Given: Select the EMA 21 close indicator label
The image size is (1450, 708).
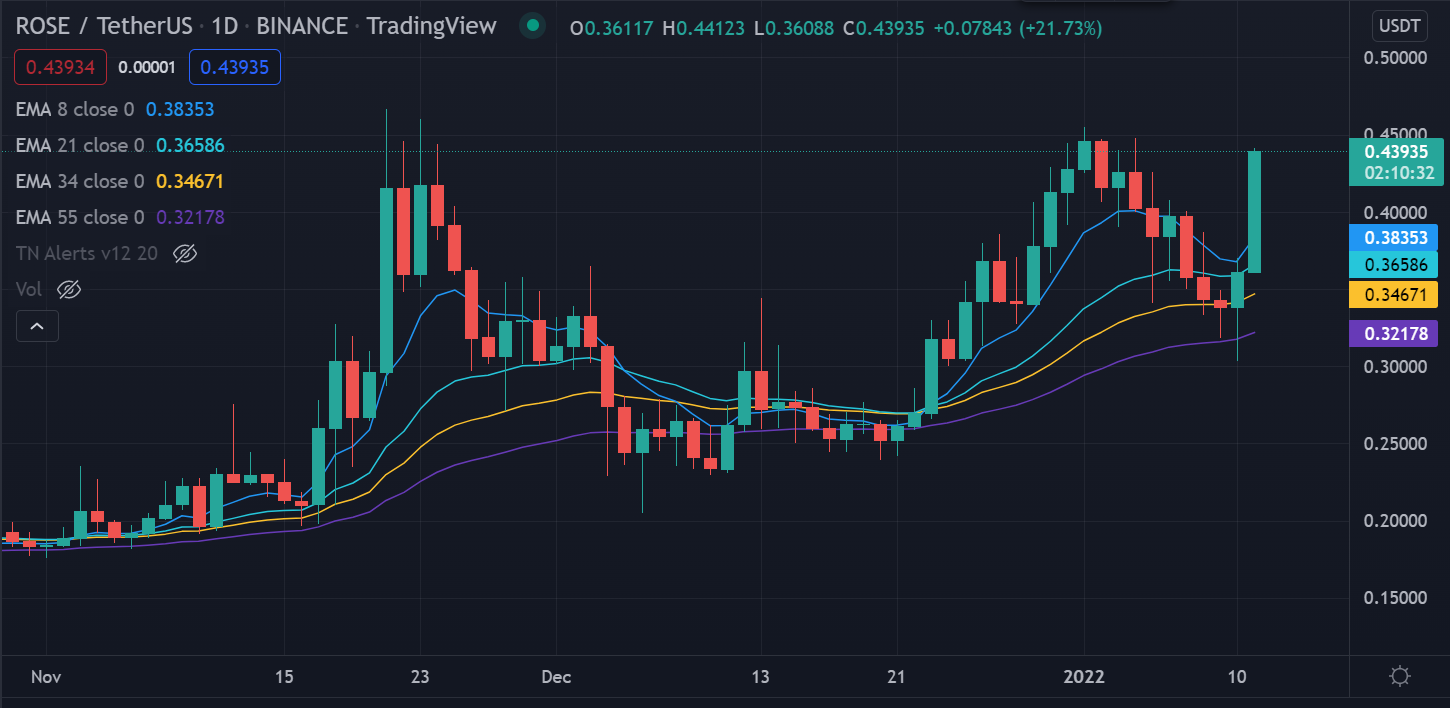Looking at the screenshot, I should point(80,145).
